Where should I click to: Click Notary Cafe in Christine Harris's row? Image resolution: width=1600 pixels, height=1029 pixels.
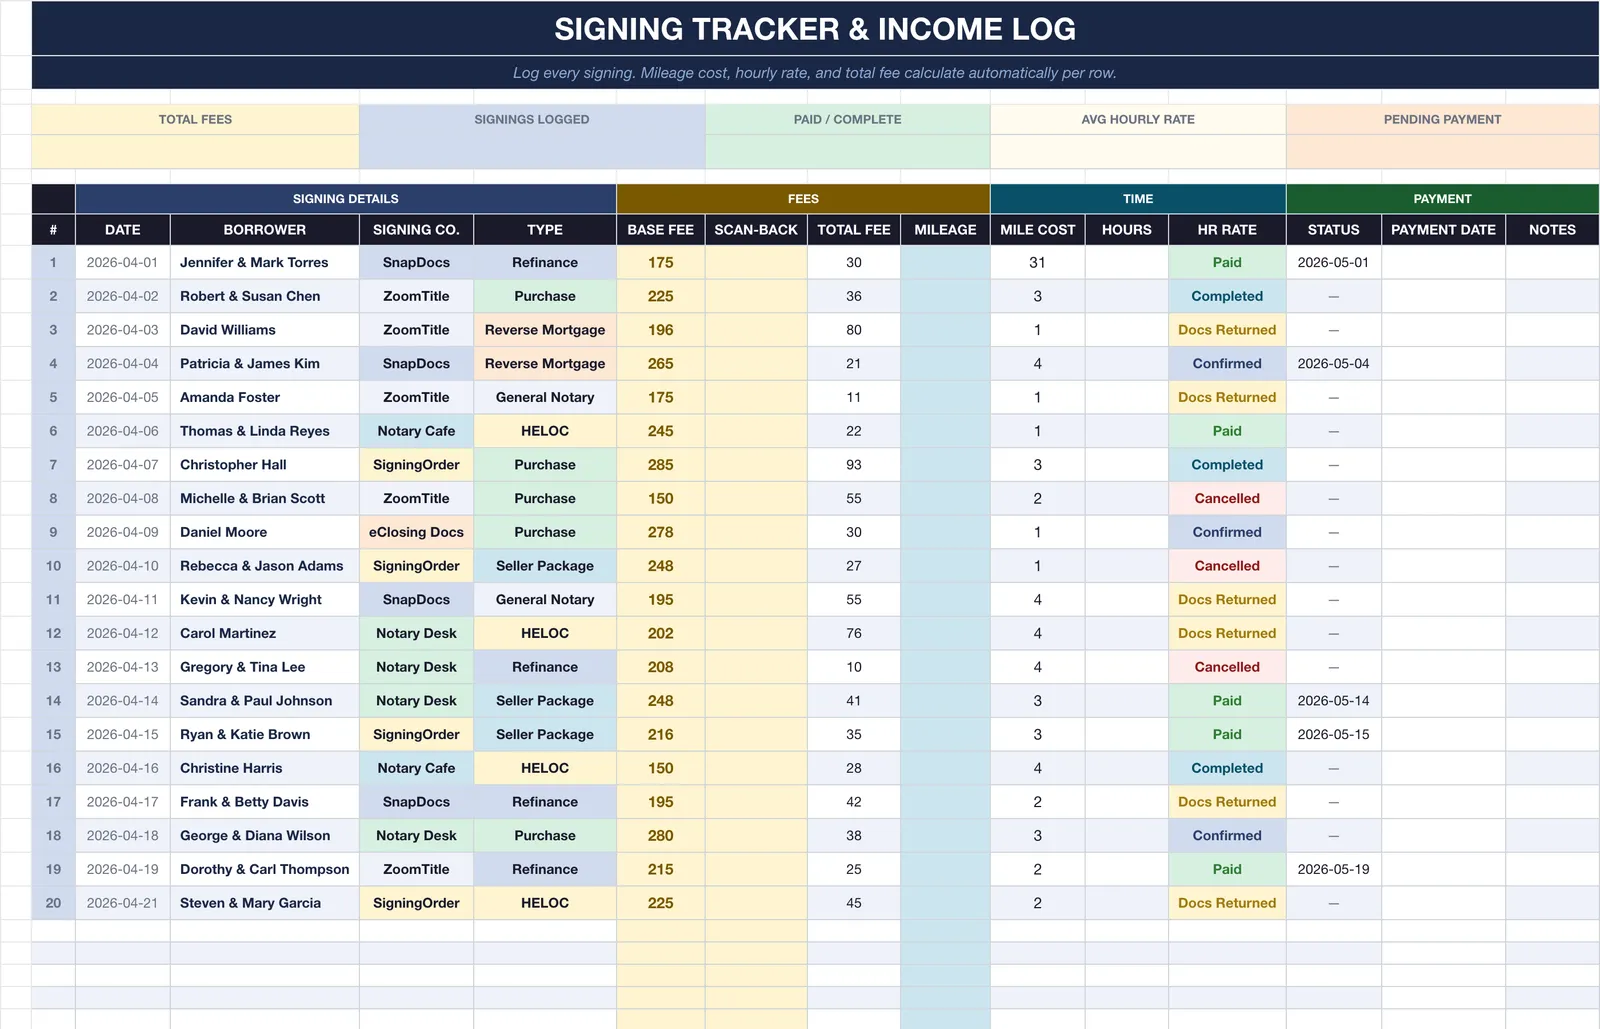click(x=416, y=768)
